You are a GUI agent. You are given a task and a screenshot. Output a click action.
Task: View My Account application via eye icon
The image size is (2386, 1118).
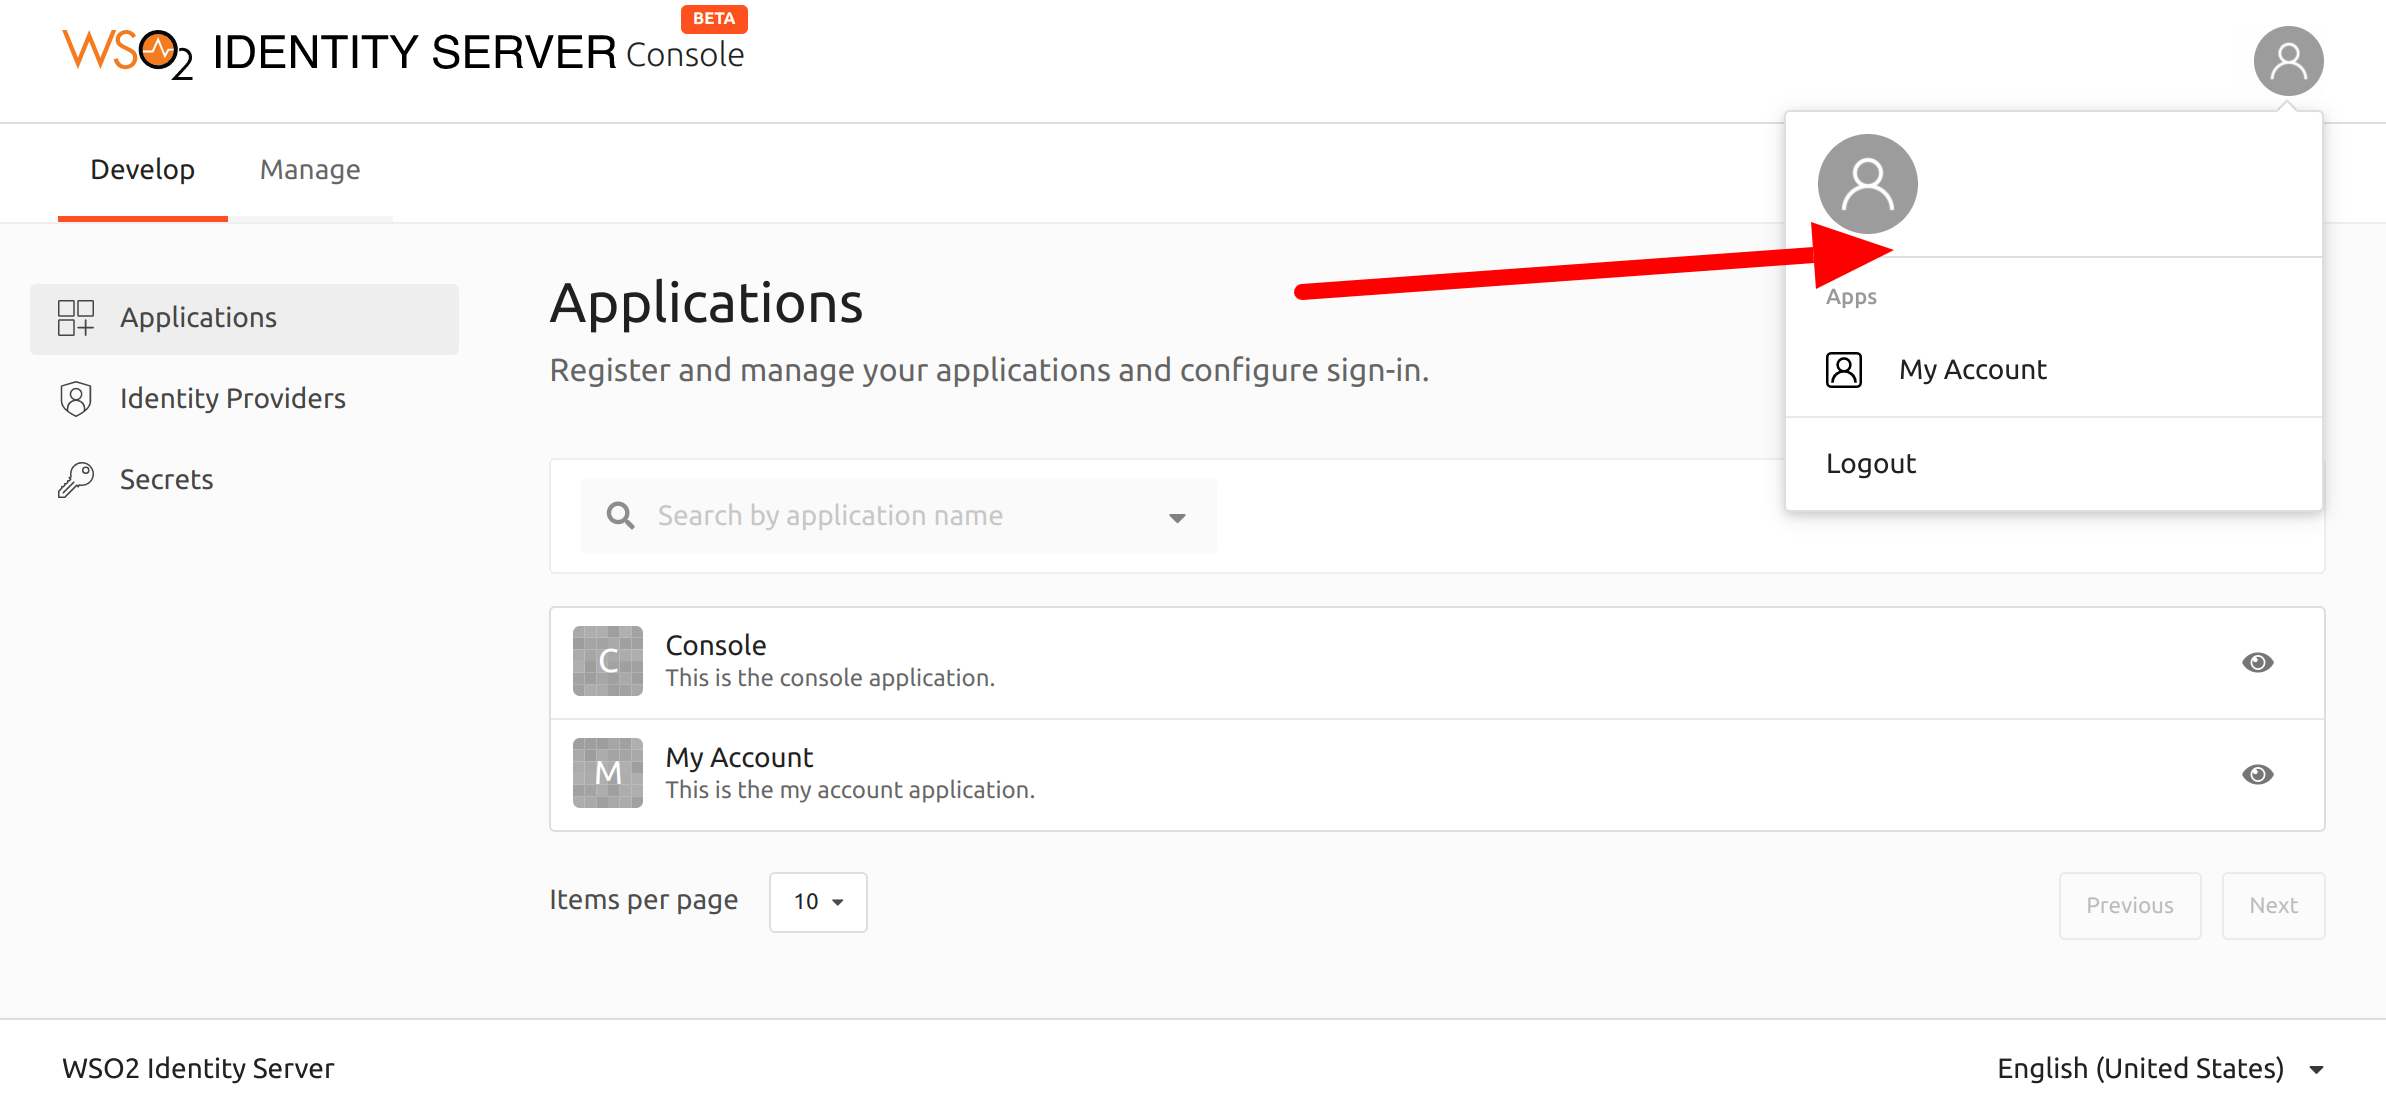coord(2257,774)
